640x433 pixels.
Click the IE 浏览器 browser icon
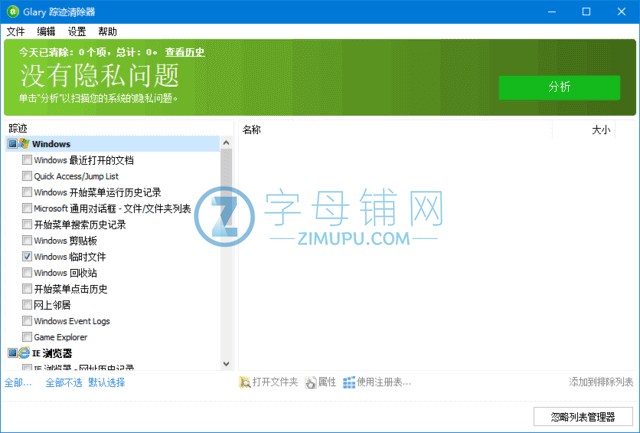(24, 353)
